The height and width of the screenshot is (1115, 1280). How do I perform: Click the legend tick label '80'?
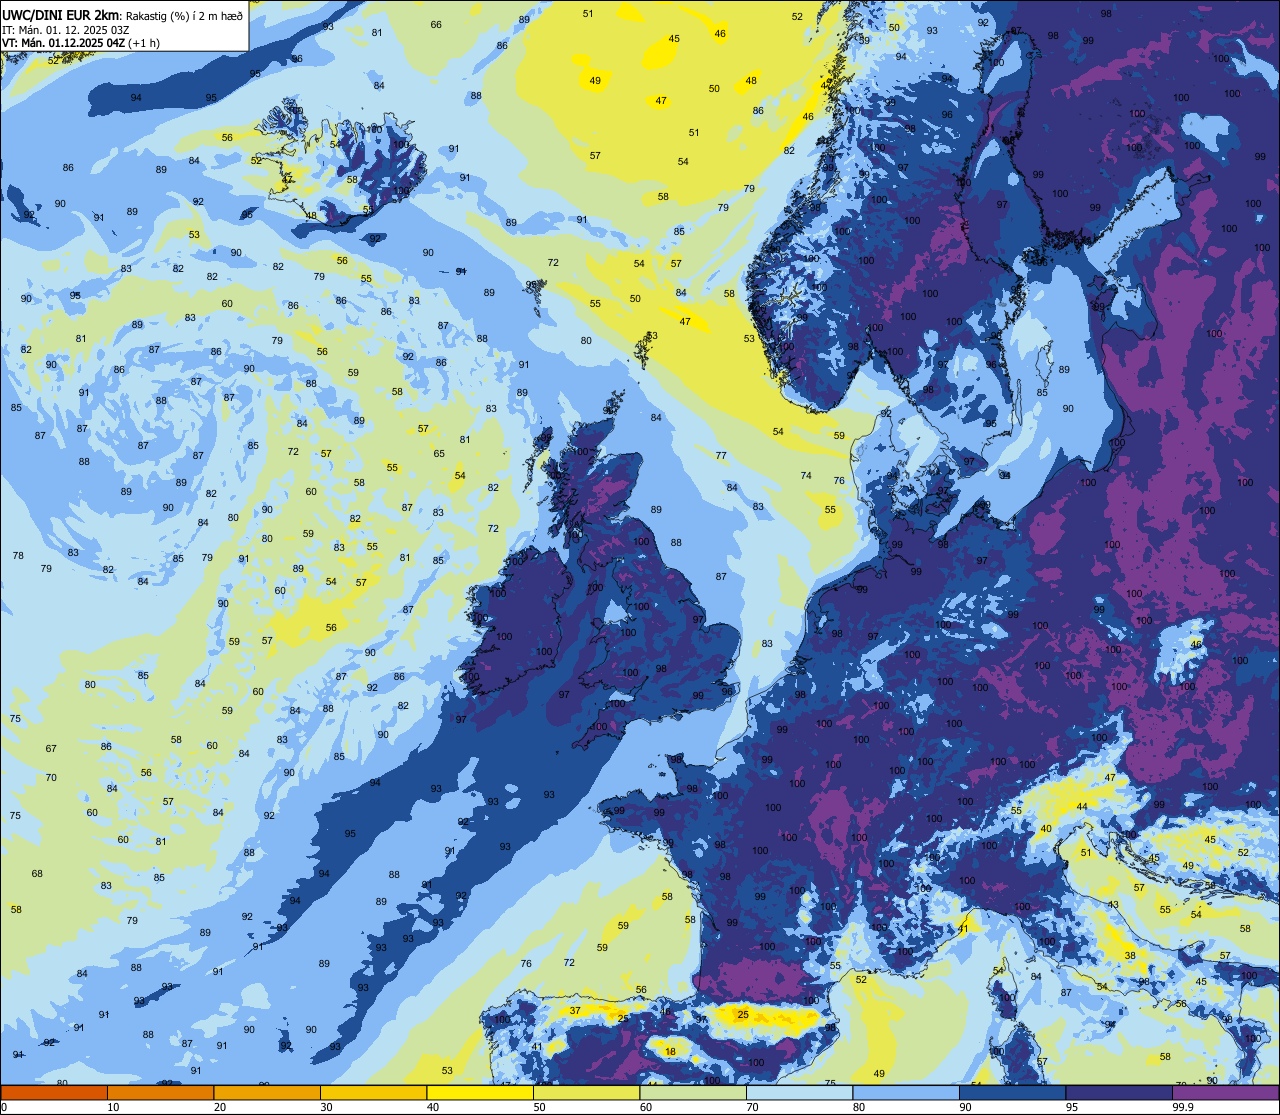point(859,1107)
